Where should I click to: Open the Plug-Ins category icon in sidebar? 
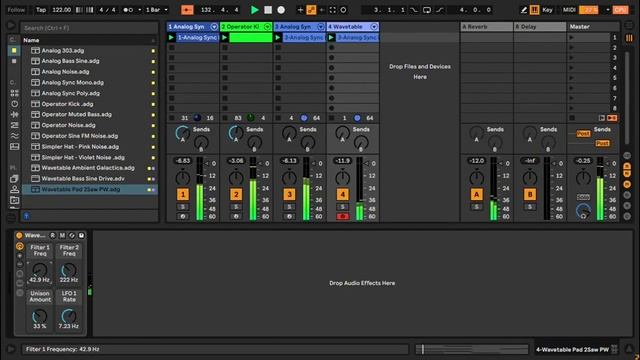14,147
